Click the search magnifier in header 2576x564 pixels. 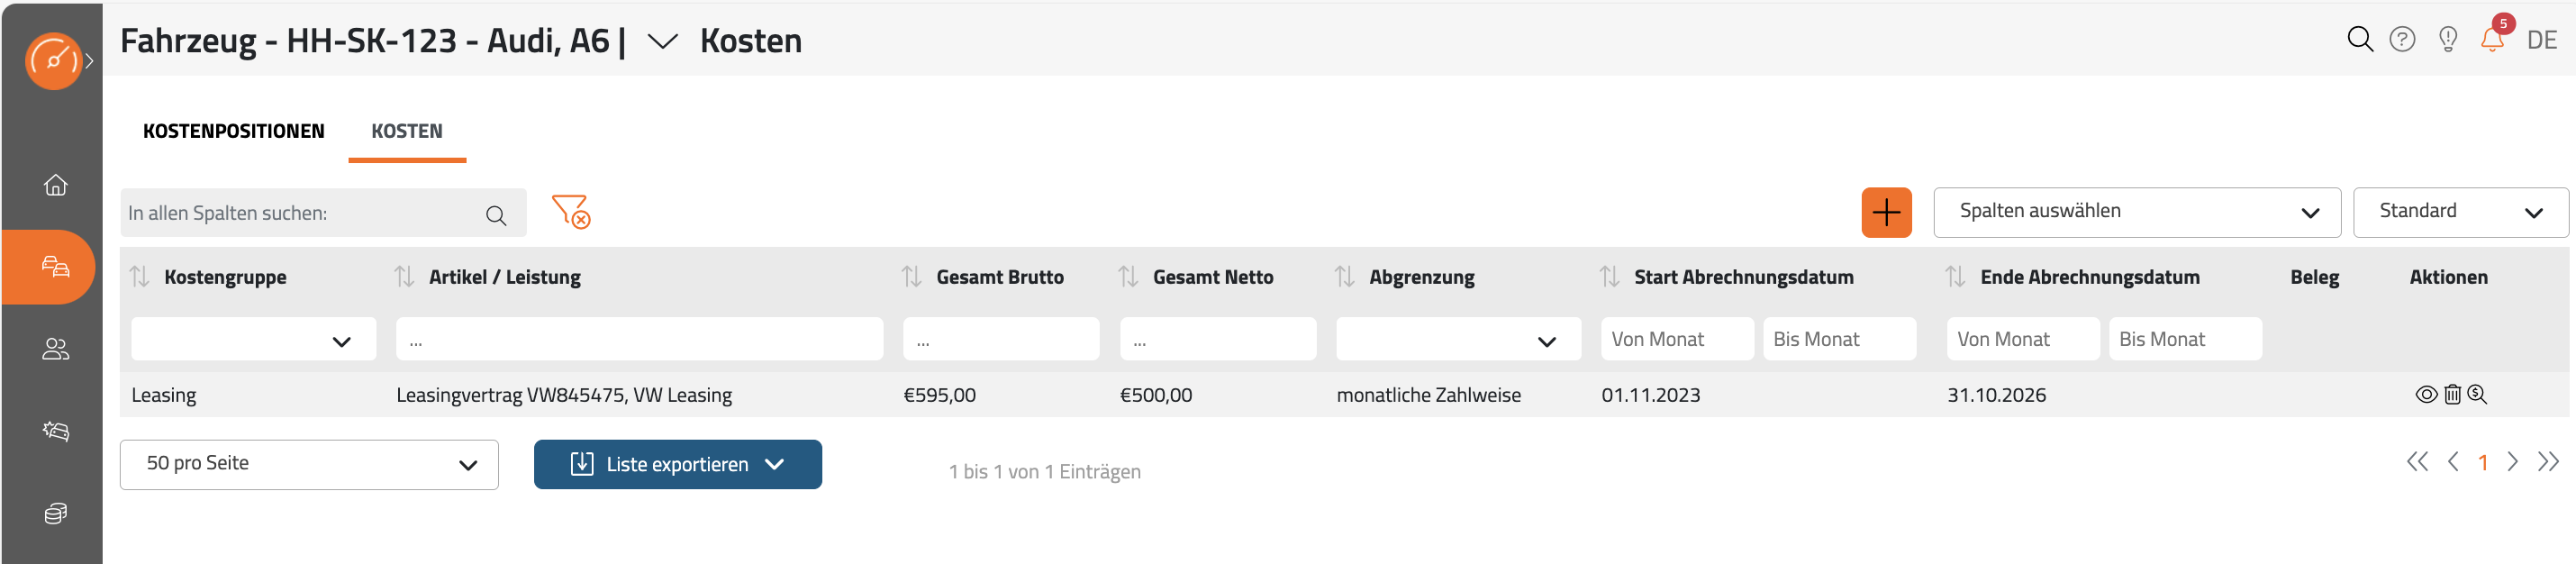click(2360, 39)
